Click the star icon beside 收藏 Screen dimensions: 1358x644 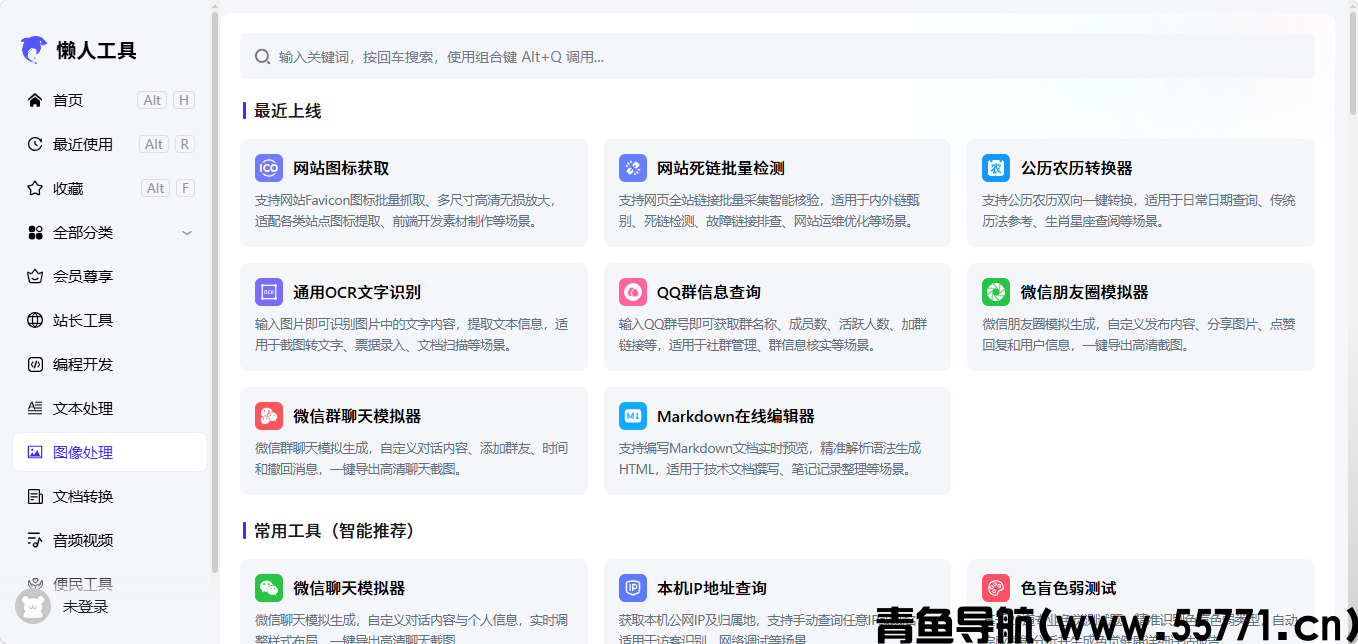(x=35, y=188)
